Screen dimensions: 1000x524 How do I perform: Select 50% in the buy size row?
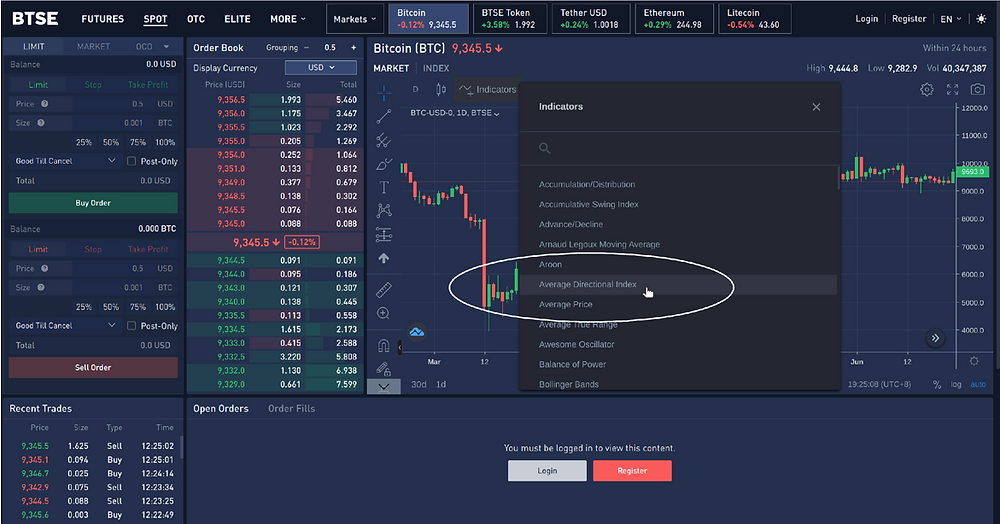111,142
